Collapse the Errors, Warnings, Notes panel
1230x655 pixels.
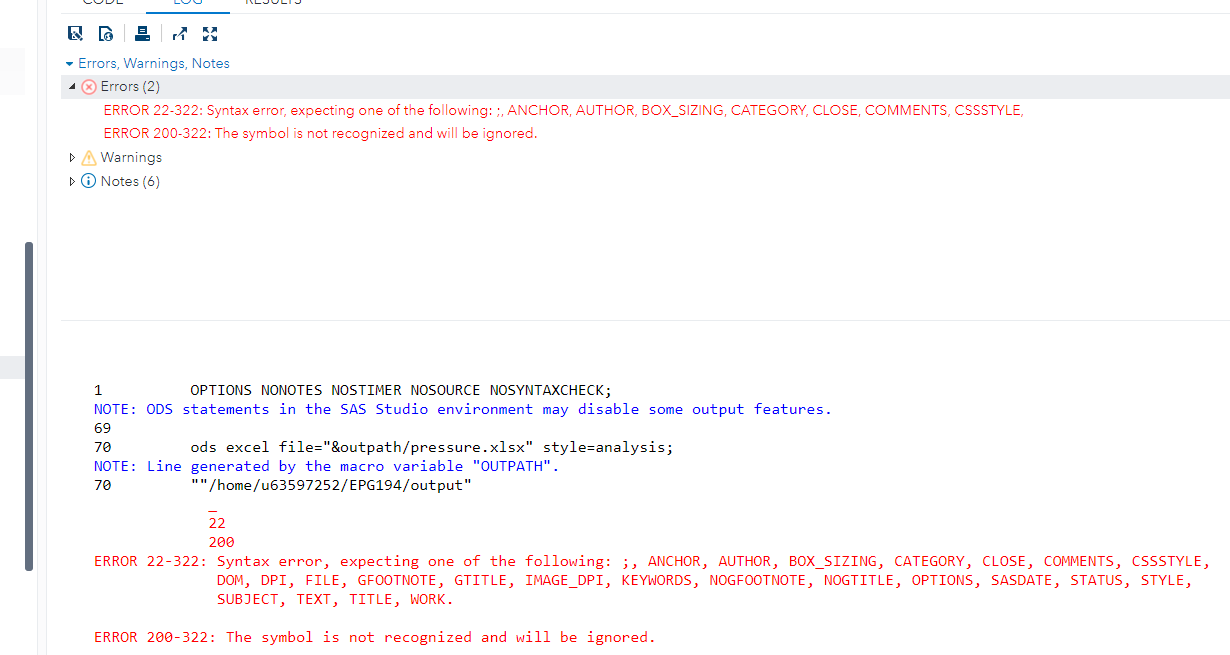[68, 63]
